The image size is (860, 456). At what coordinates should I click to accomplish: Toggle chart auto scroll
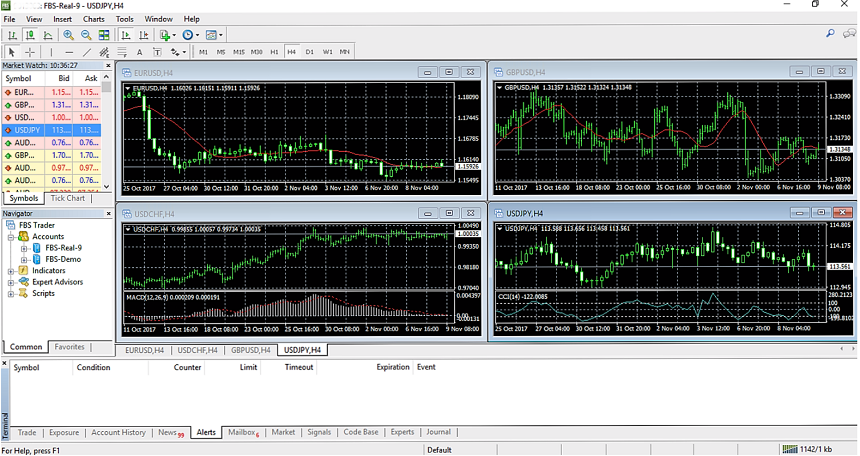[x=126, y=35]
